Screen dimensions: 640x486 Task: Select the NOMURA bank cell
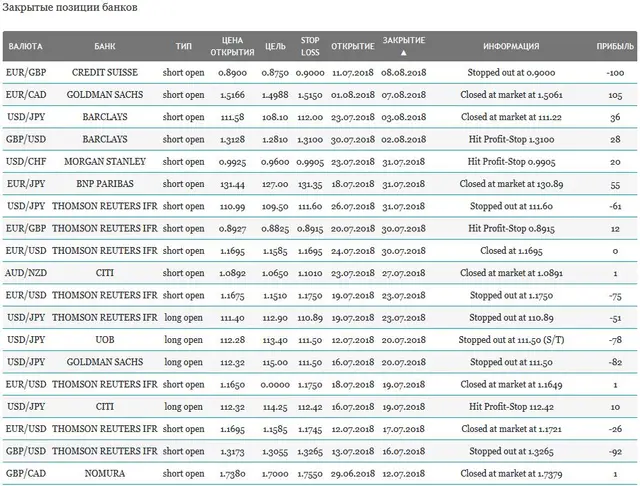pyautogui.click(x=105, y=474)
